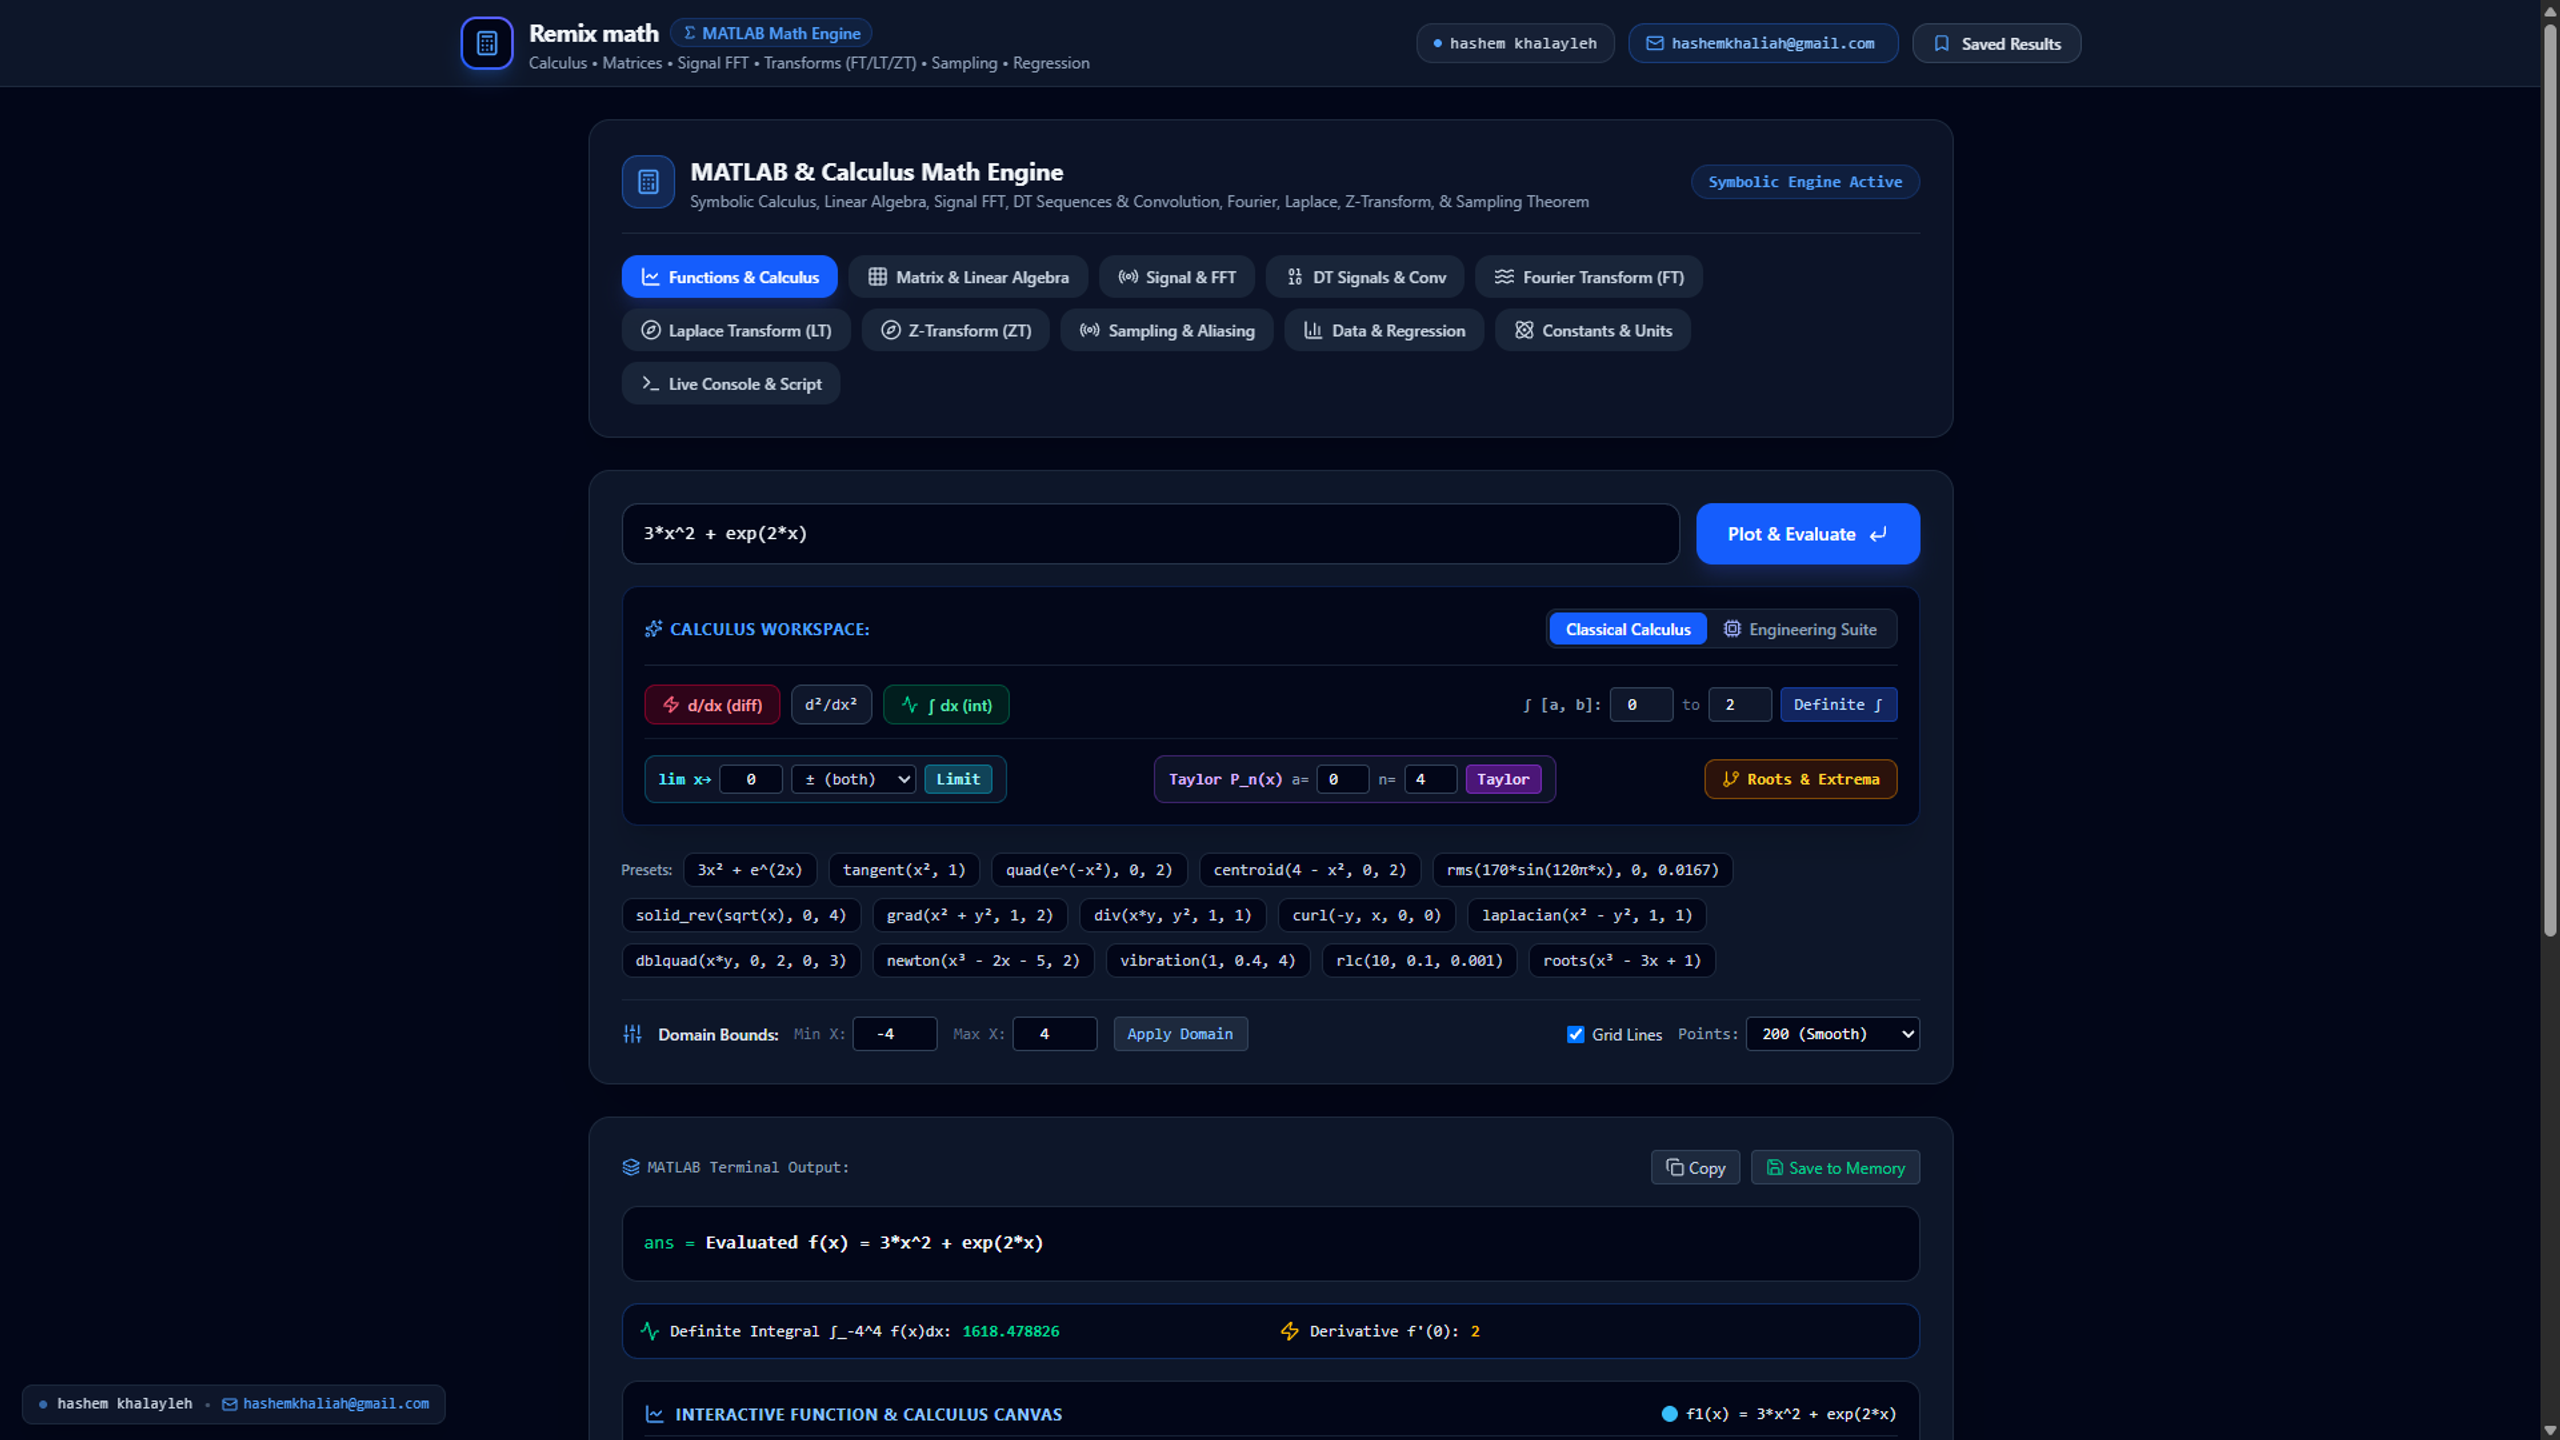The width and height of the screenshot is (2560, 1440).
Task: Click the sparkle icon beside CALCULUS WORKSPACE
Action: coord(653,629)
